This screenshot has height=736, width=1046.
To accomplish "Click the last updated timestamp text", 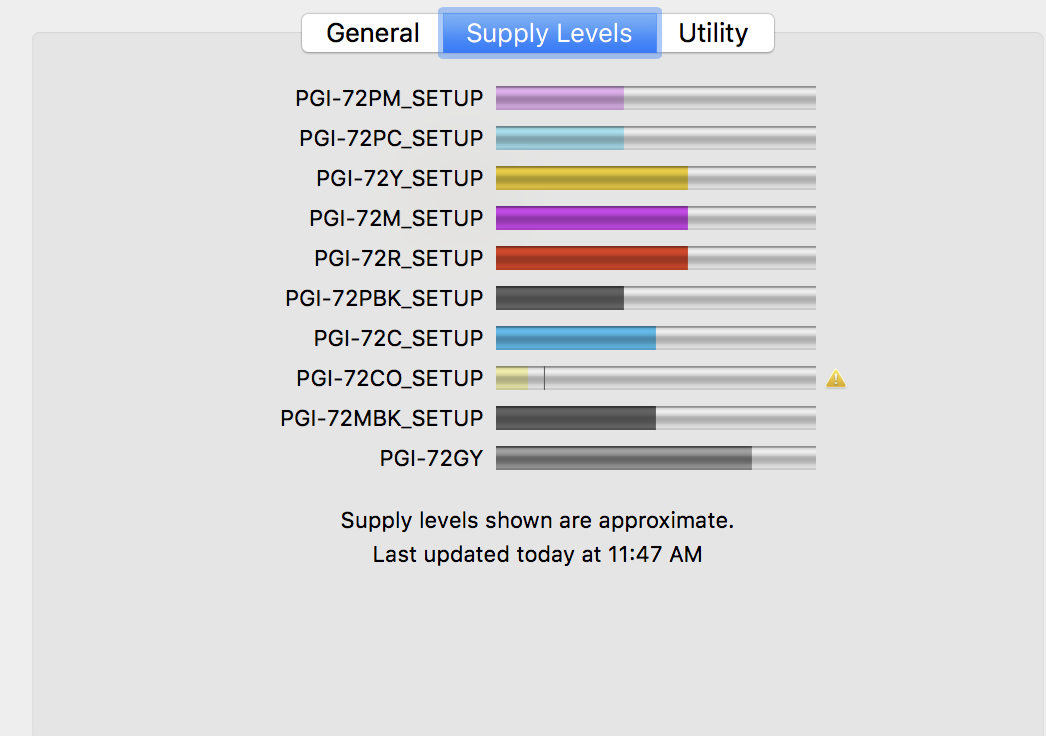I will pyautogui.click(x=537, y=554).
